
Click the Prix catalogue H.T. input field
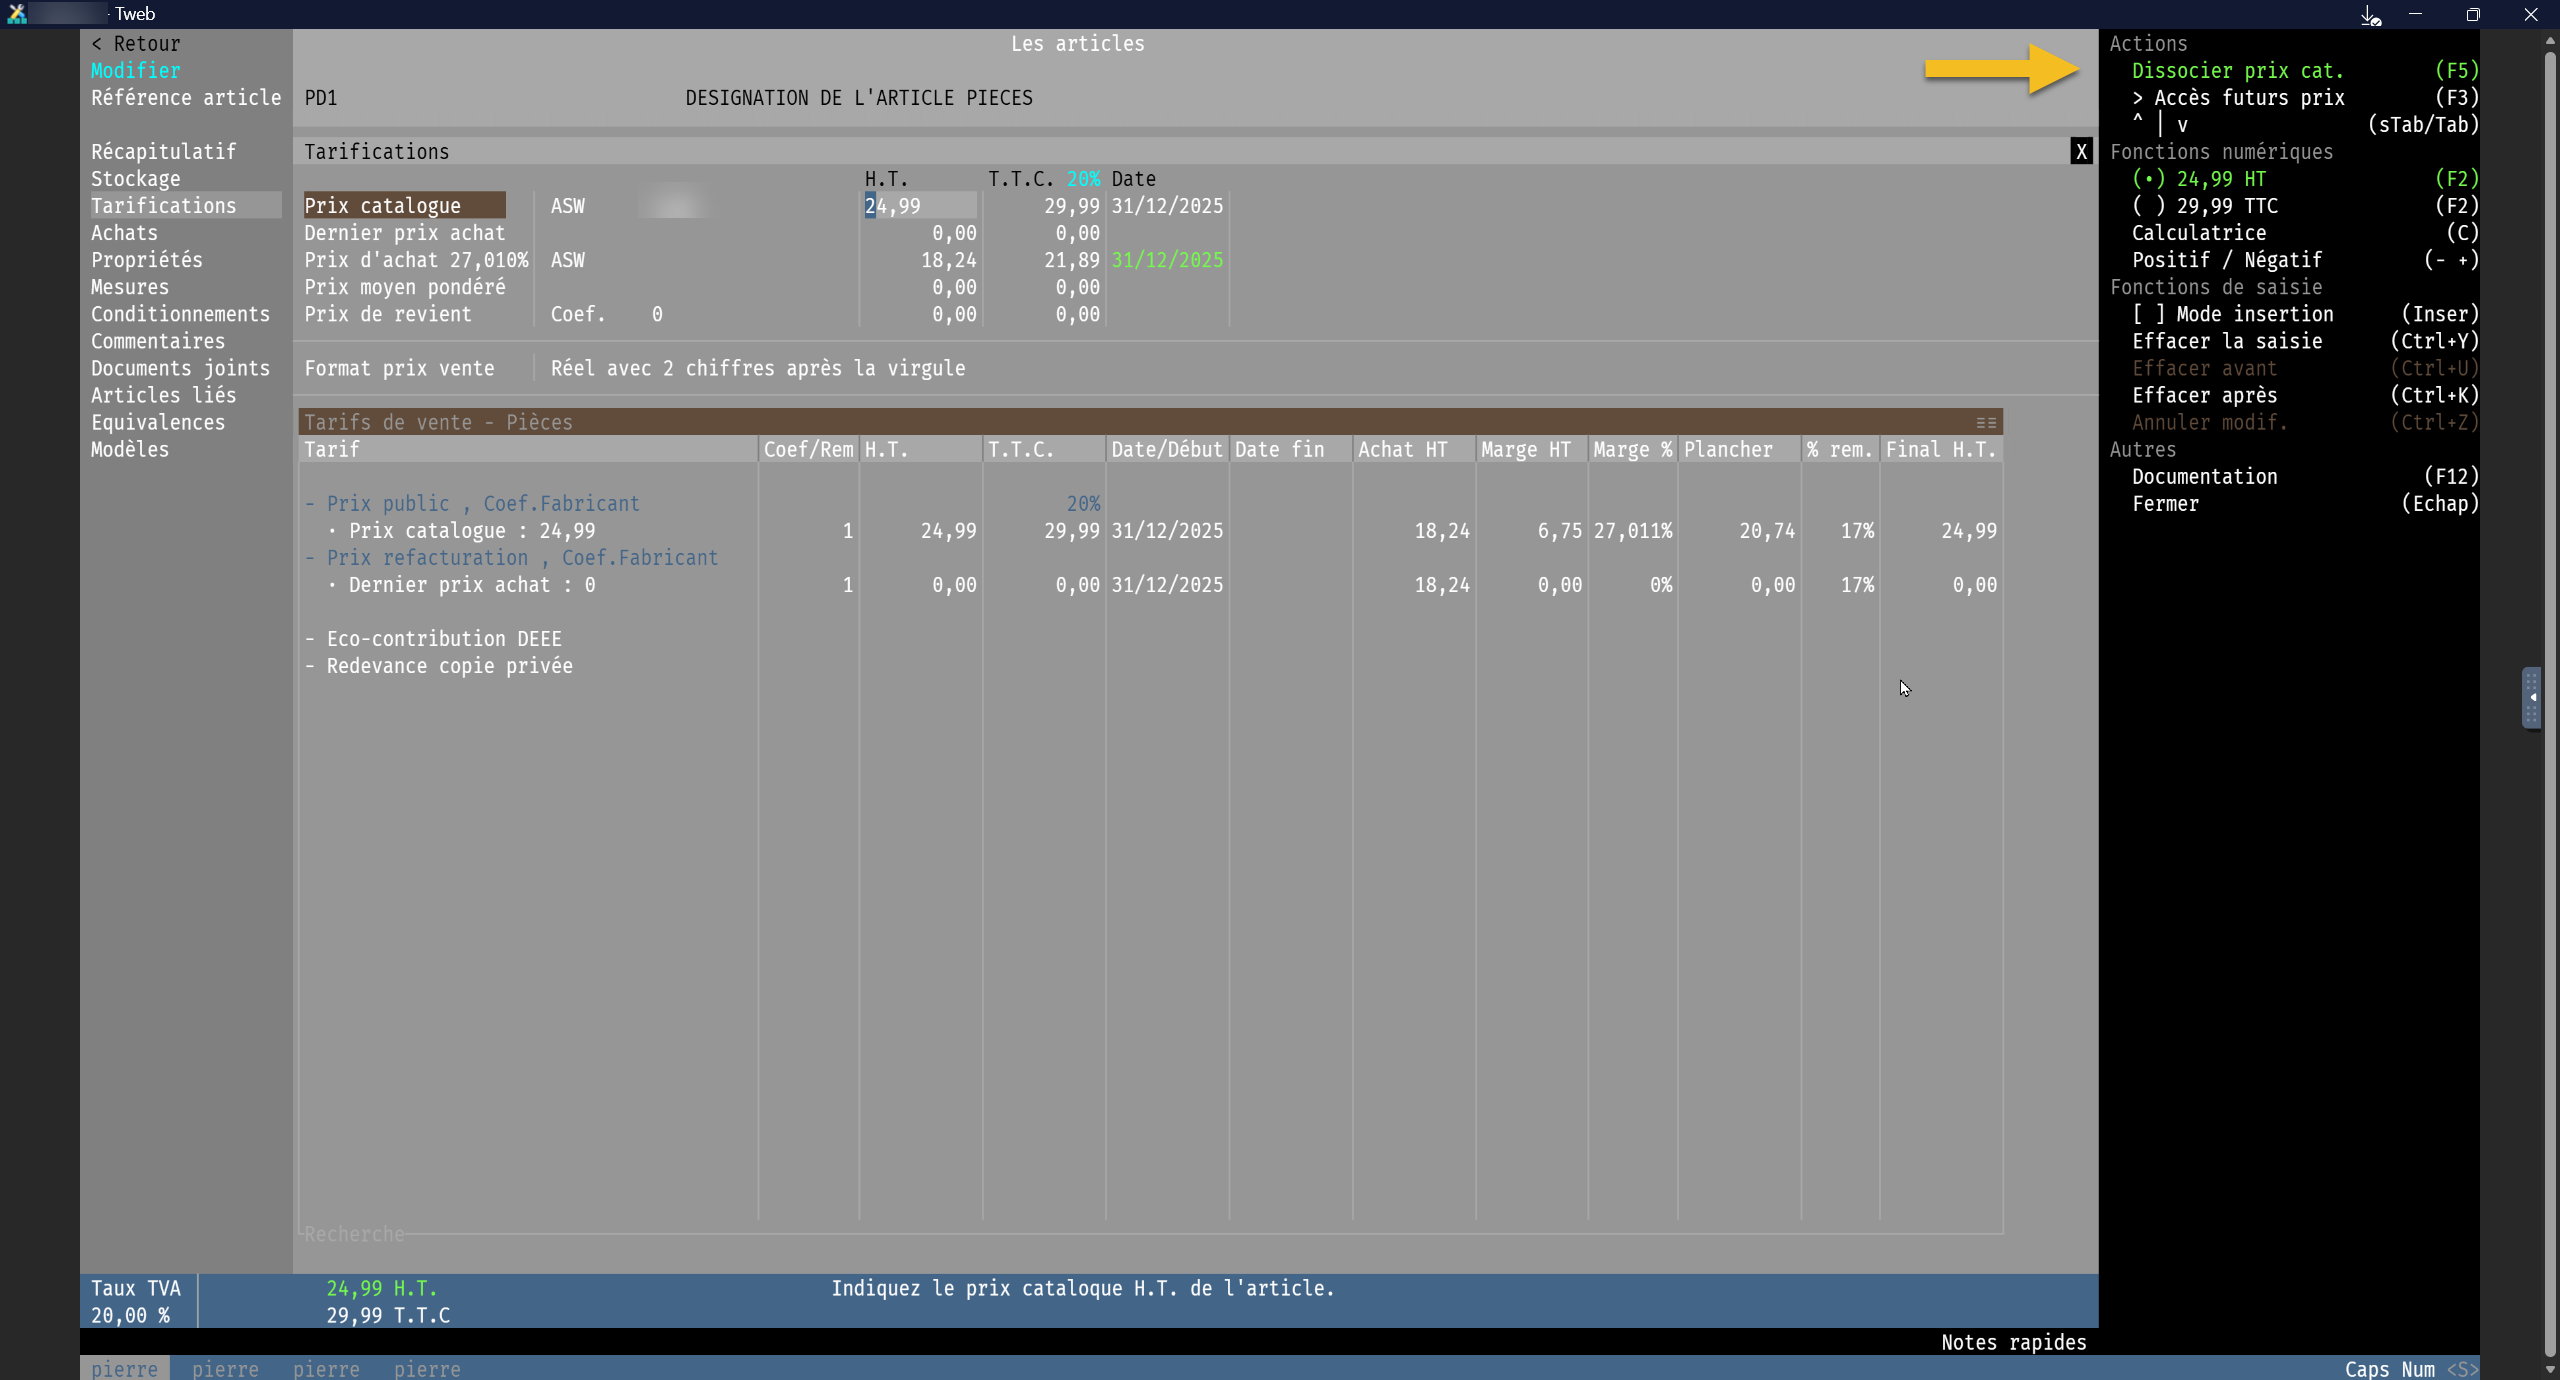(x=919, y=206)
